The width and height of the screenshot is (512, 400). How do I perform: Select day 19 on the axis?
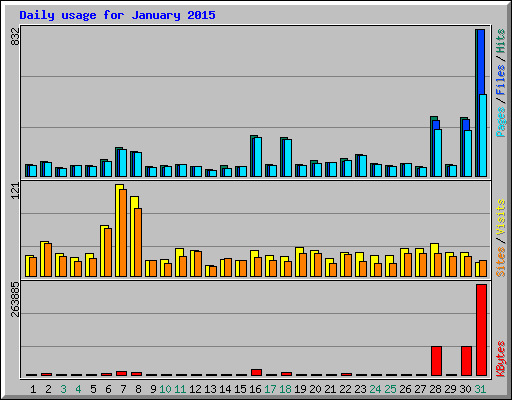pyautogui.click(x=300, y=389)
